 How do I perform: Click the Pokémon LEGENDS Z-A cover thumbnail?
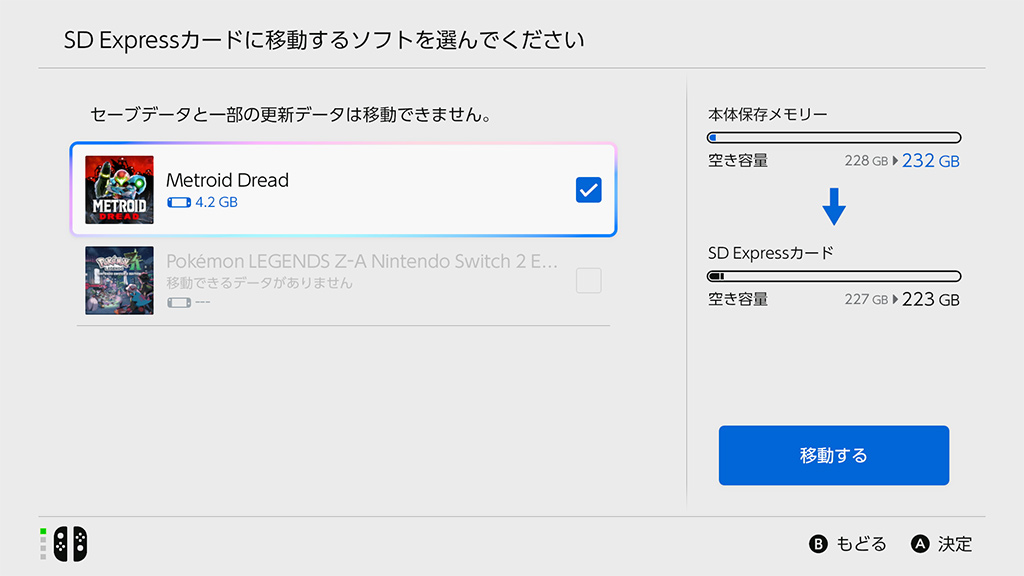[x=120, y=281]
